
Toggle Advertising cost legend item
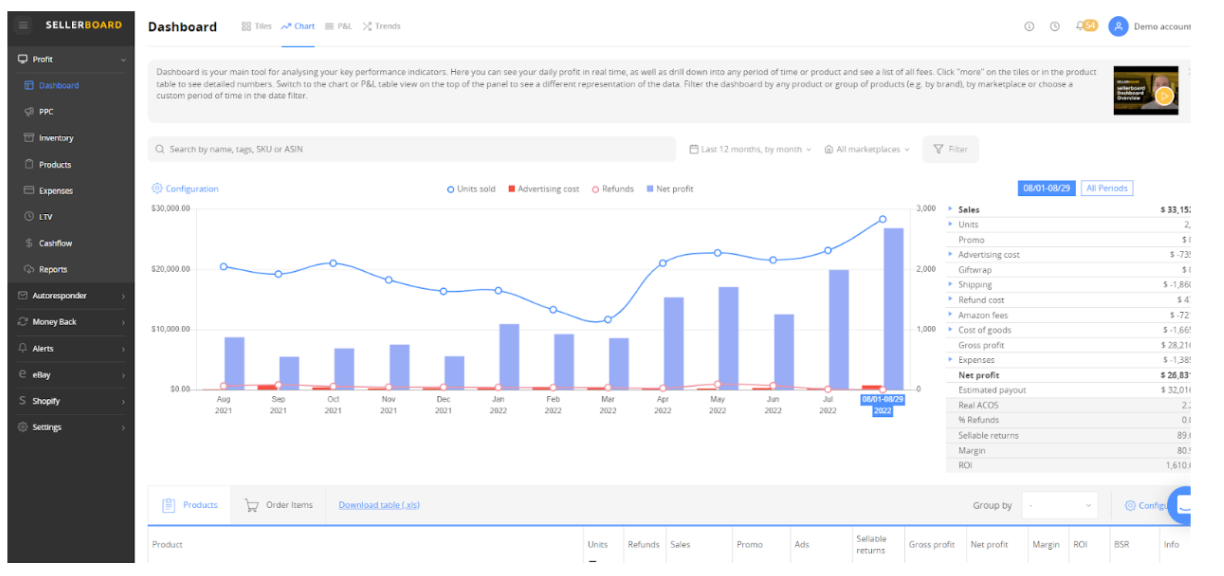click(543, 189)
